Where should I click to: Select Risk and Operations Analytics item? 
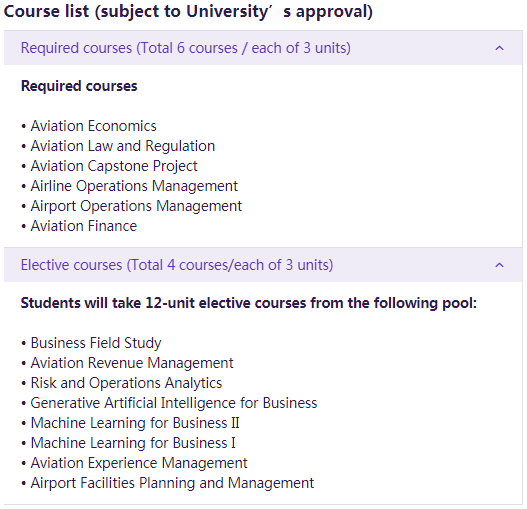(x=126, y=383)
